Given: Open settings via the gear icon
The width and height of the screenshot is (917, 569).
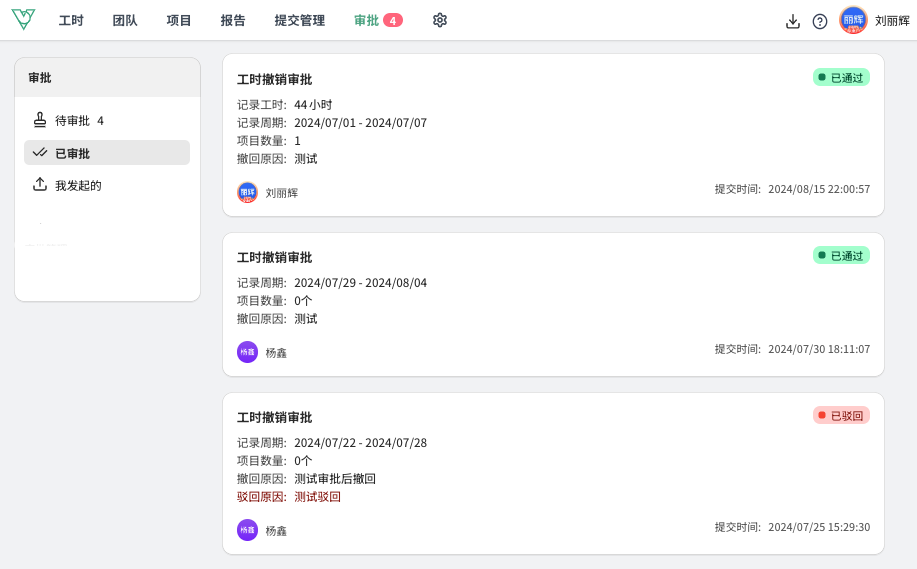Looking at the screenshot, I should pos(440,20).
